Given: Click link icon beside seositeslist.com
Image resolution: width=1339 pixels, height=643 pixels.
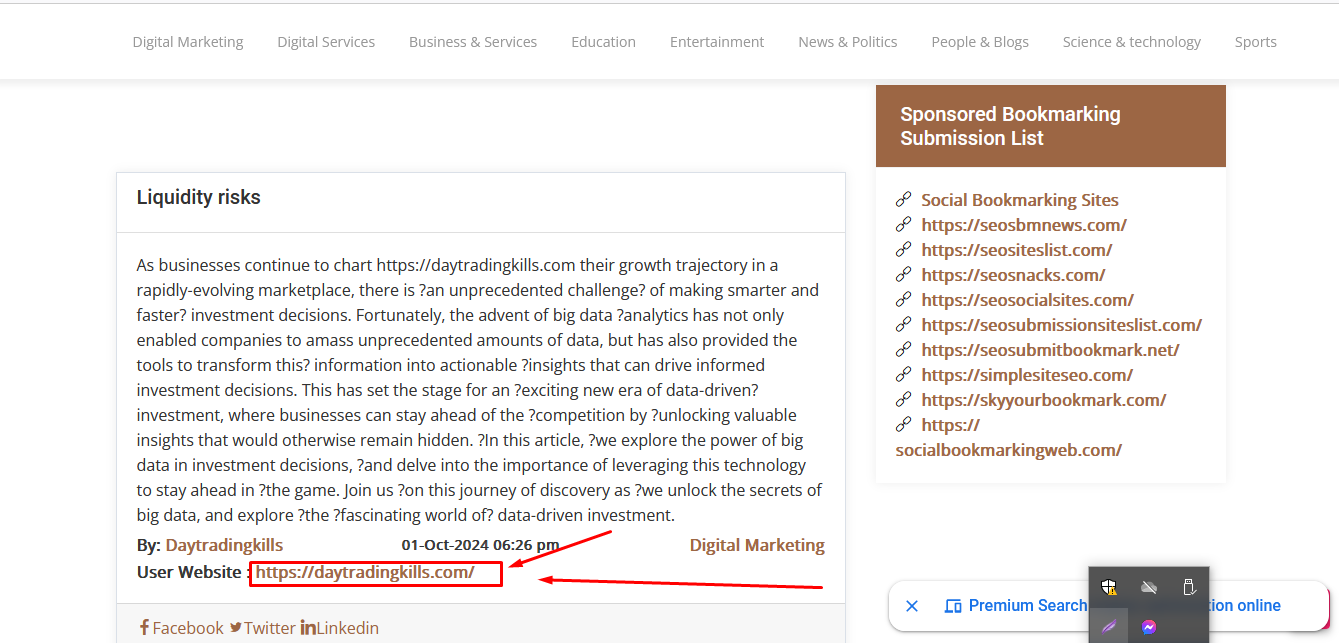Looking at the screenshot, I should (904, 249).
